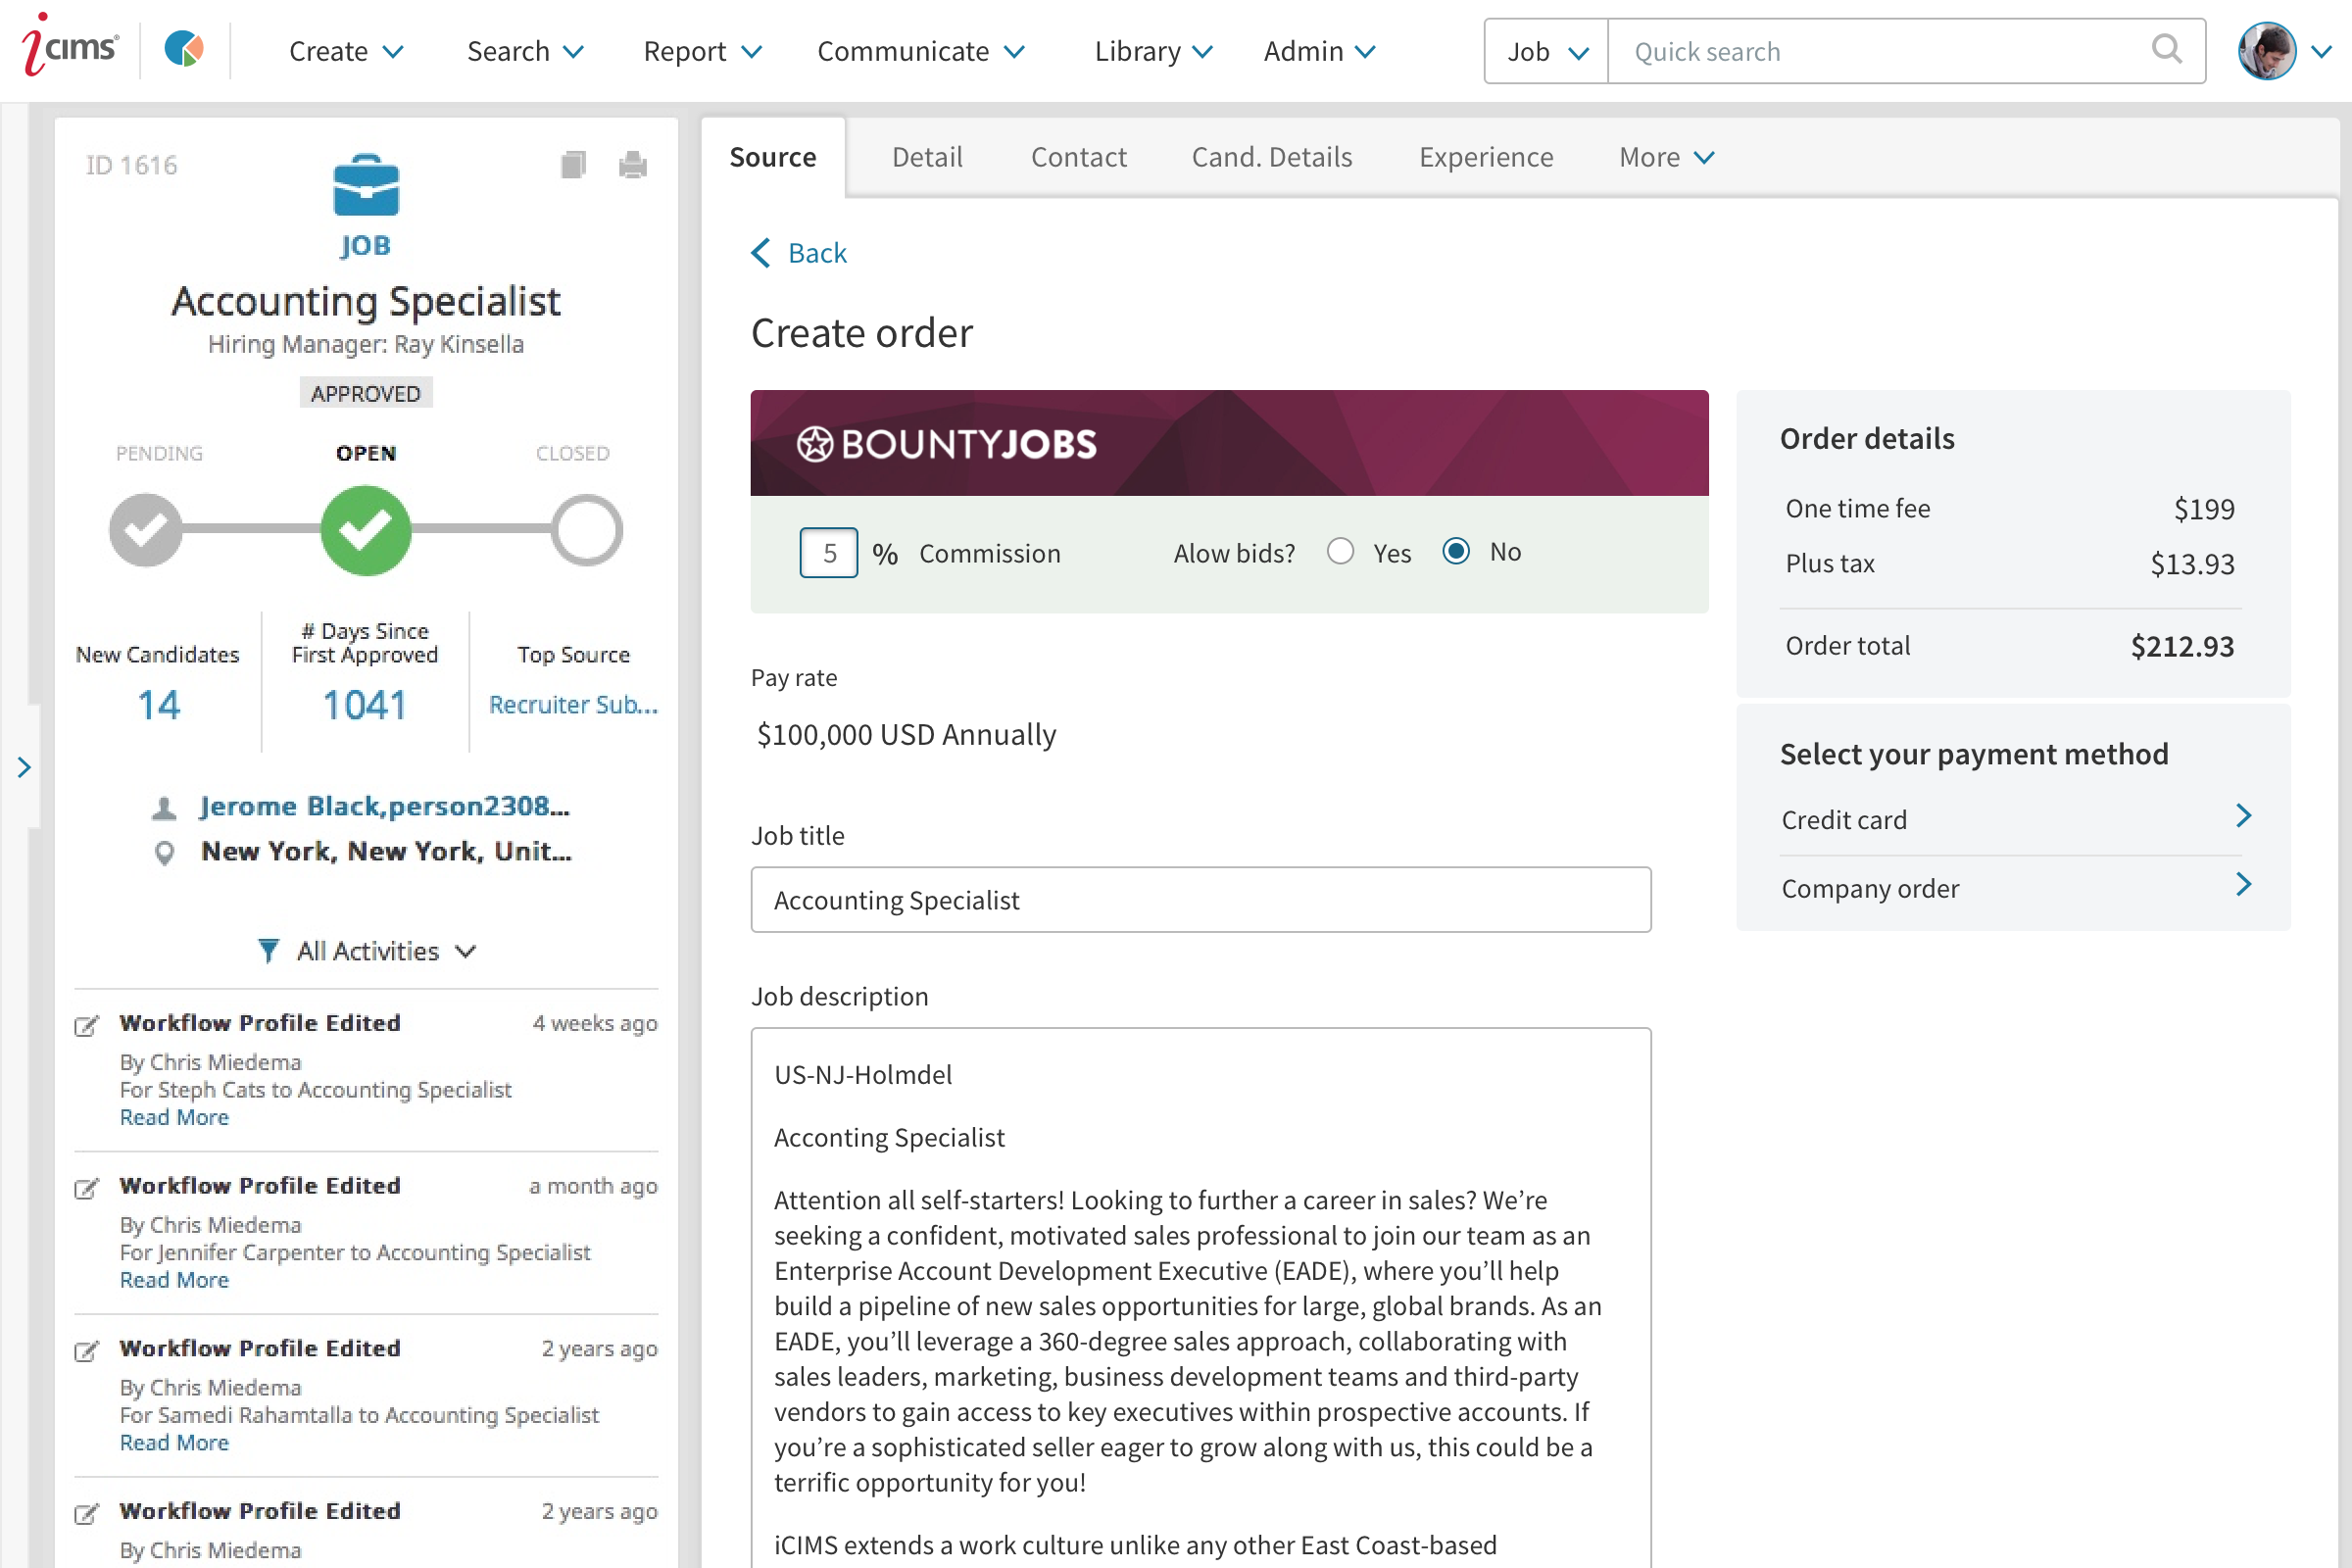Viewport: 2352px width, 1568px height.
Task: Click the Order total $212.93 amount
Action: [2182, 646]
